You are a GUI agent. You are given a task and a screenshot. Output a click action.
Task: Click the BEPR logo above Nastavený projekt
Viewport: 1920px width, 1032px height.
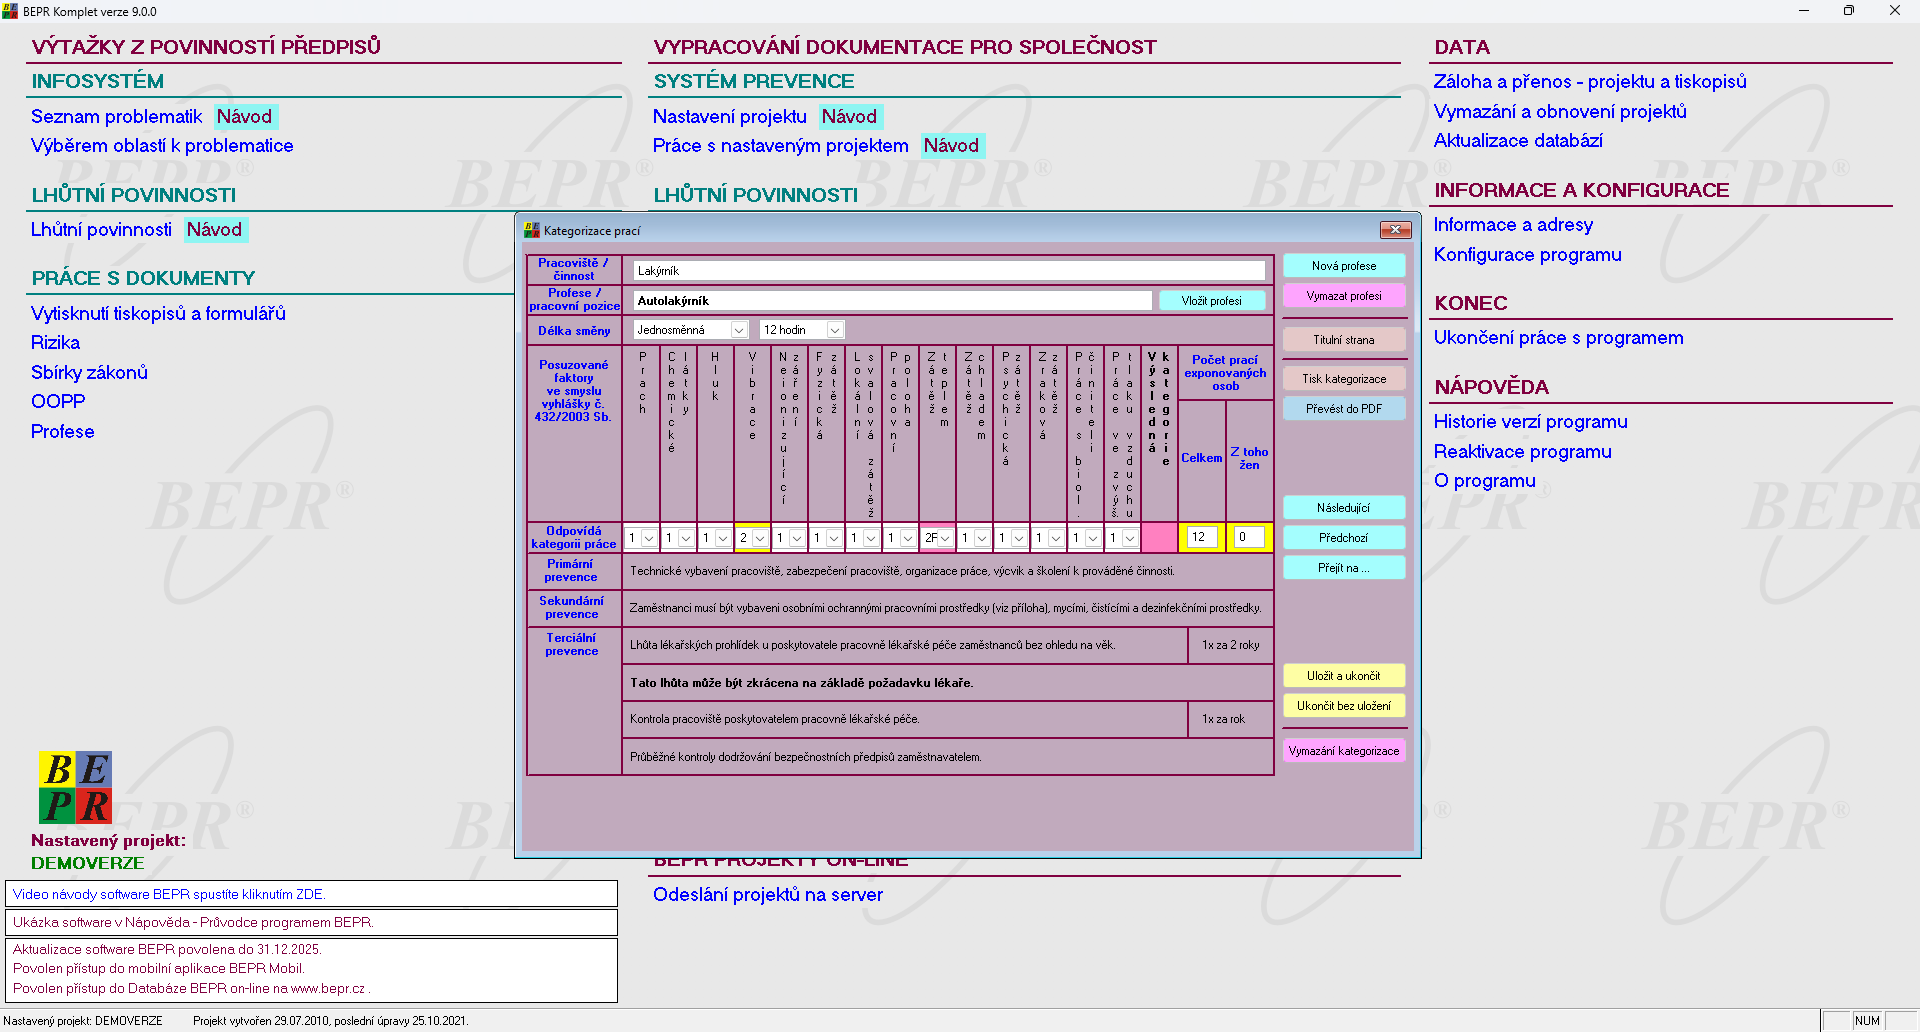point(75,787)
